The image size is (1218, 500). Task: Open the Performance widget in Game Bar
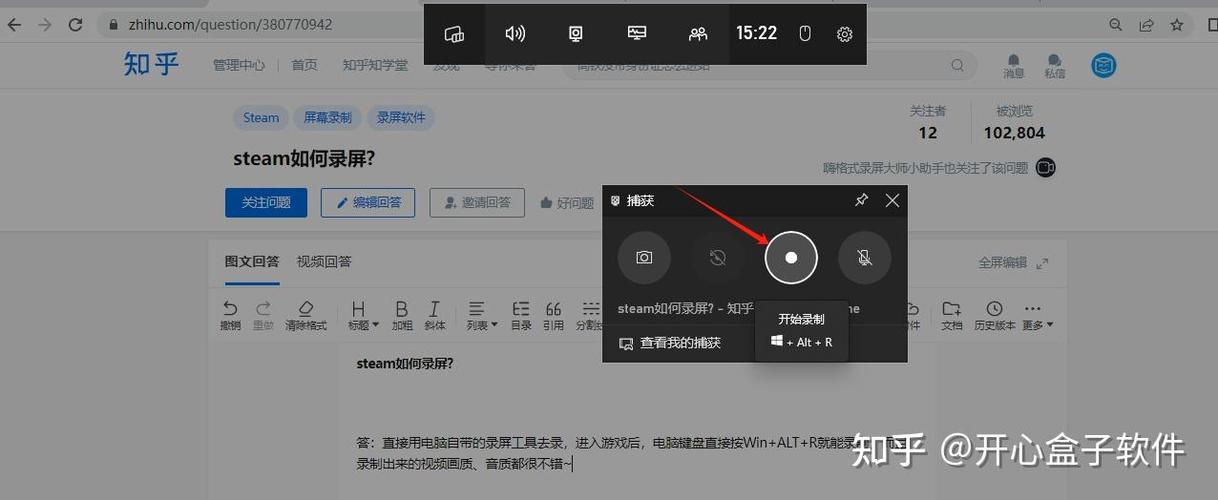tap(637, 34)
